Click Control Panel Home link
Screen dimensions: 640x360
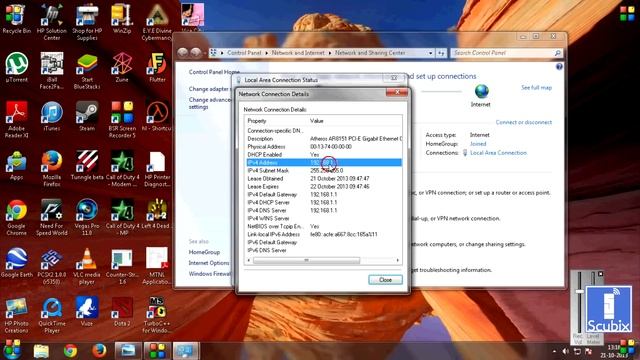tap(214, 72)
